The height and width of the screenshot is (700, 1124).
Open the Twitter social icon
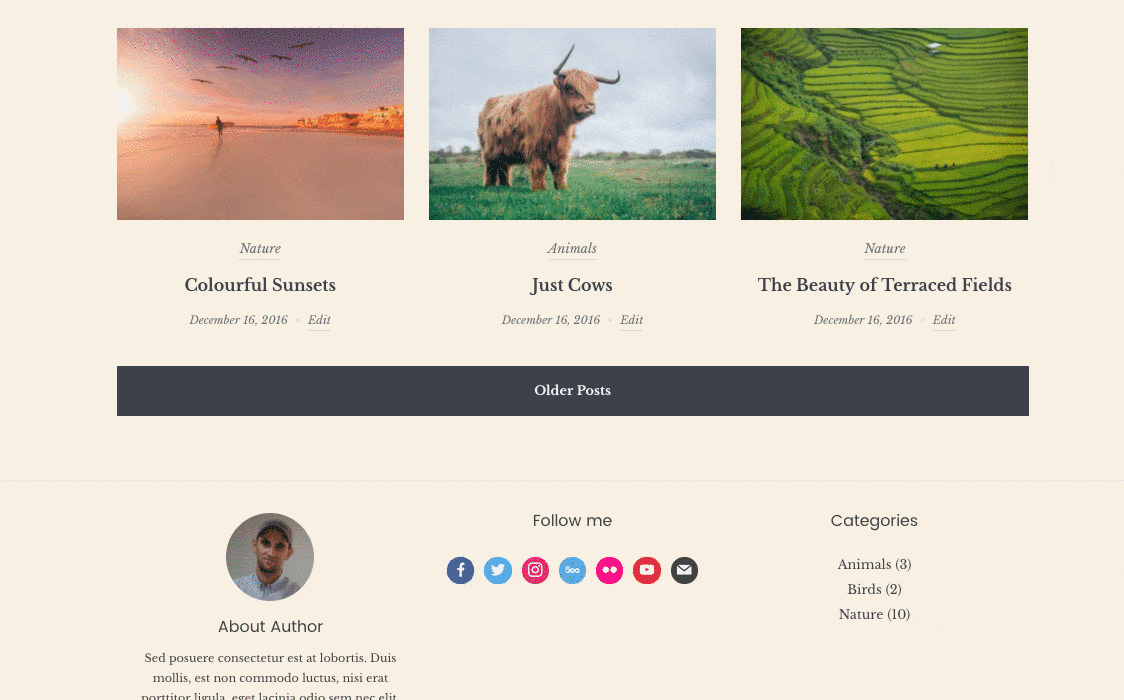pyautogui.click(x=497, y=570)
